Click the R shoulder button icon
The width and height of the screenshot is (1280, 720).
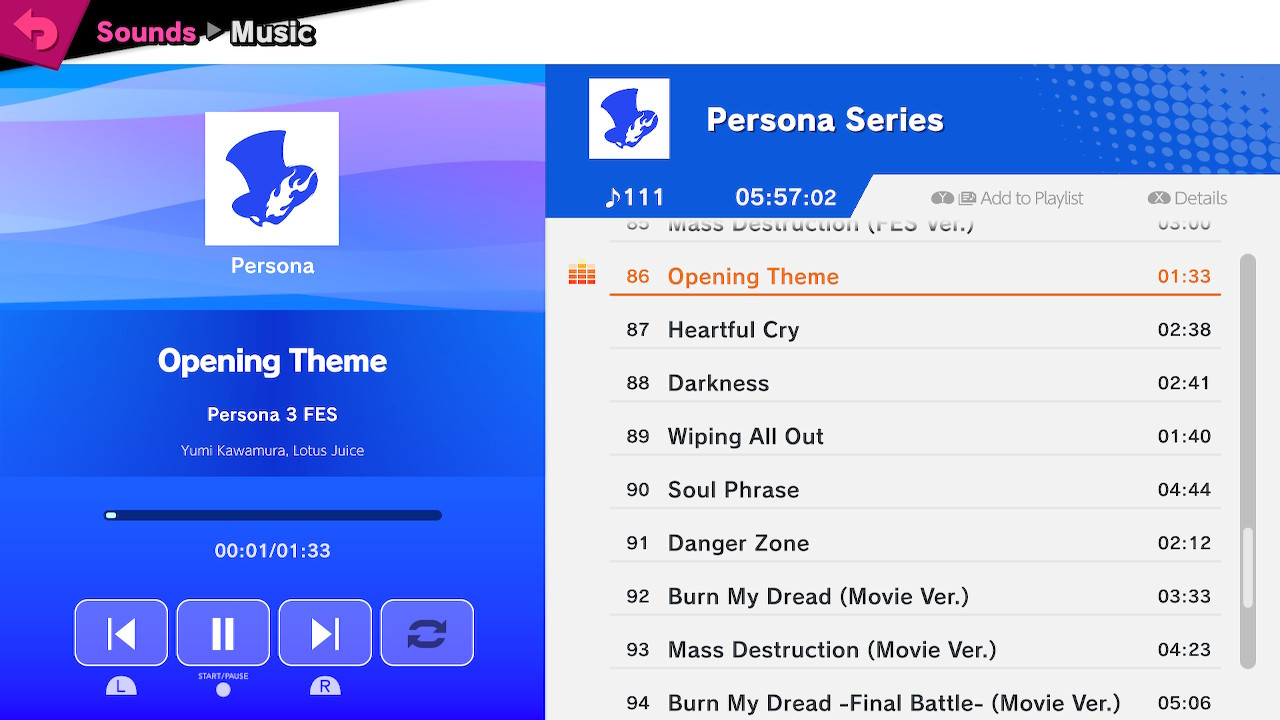click(x=325, y=686)
